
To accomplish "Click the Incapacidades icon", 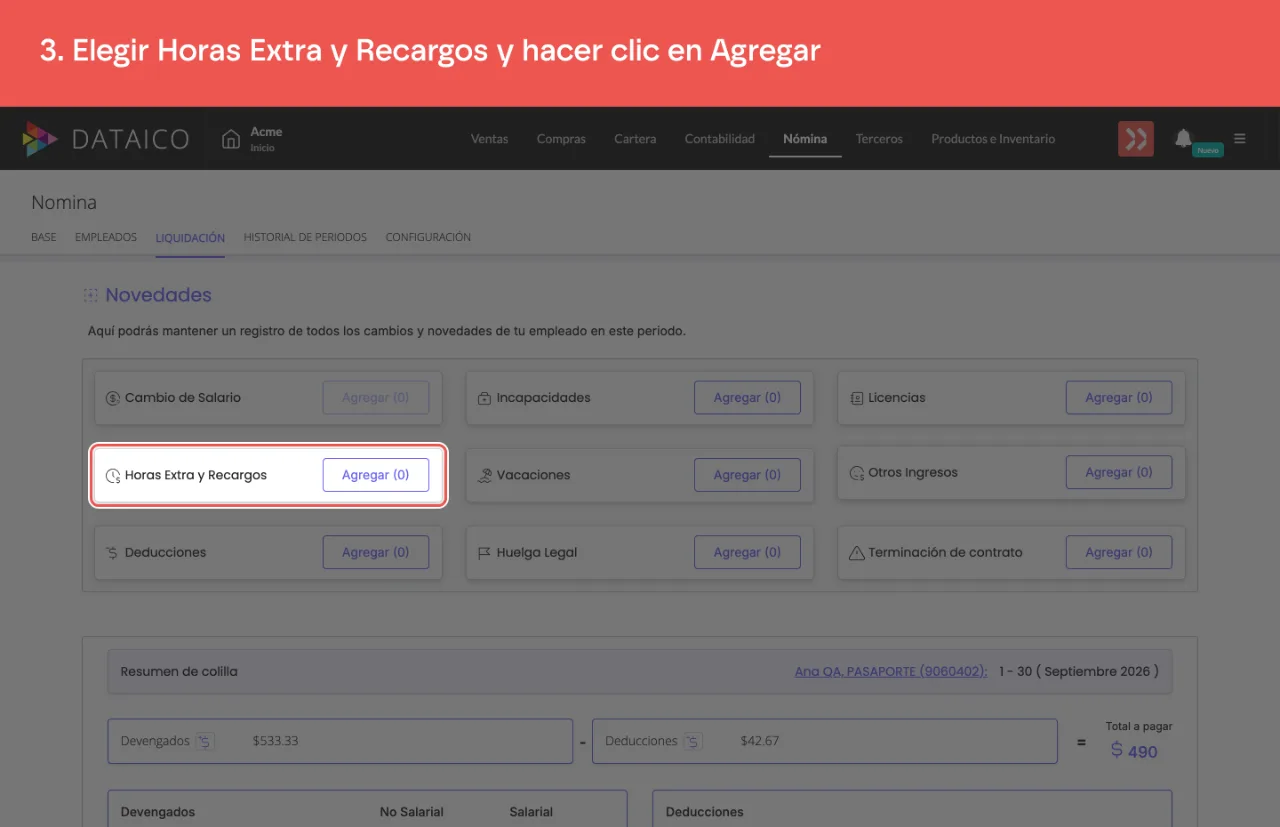I will coord(485,398).
